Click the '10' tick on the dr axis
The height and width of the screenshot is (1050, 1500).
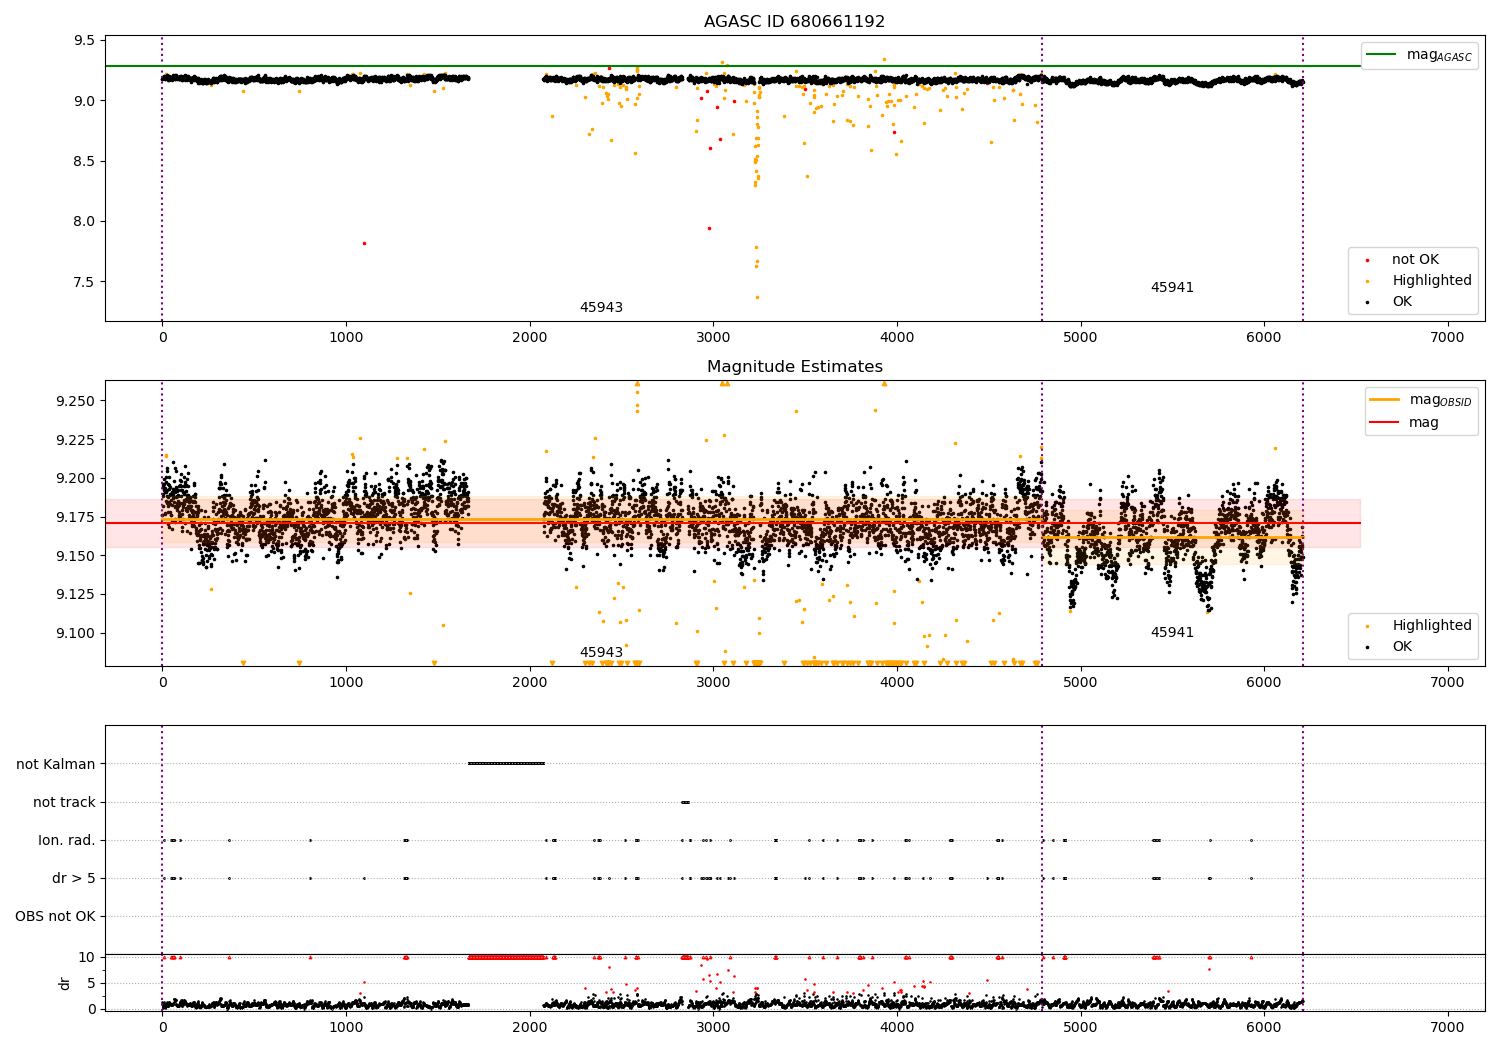[x=87, y=957]
